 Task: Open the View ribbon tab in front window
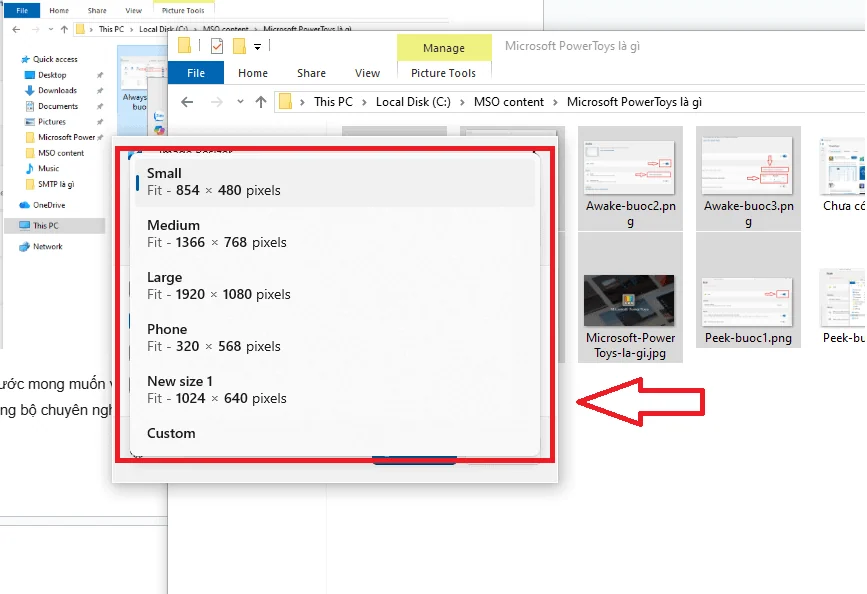(x=367, y=73)
